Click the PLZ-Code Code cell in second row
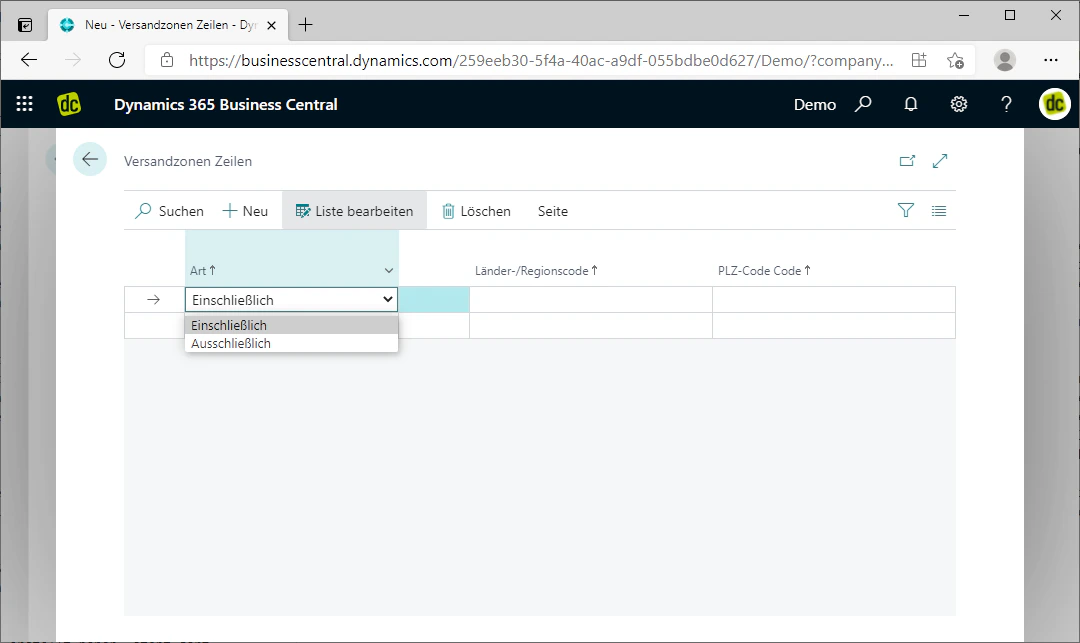 pos(834,326)
